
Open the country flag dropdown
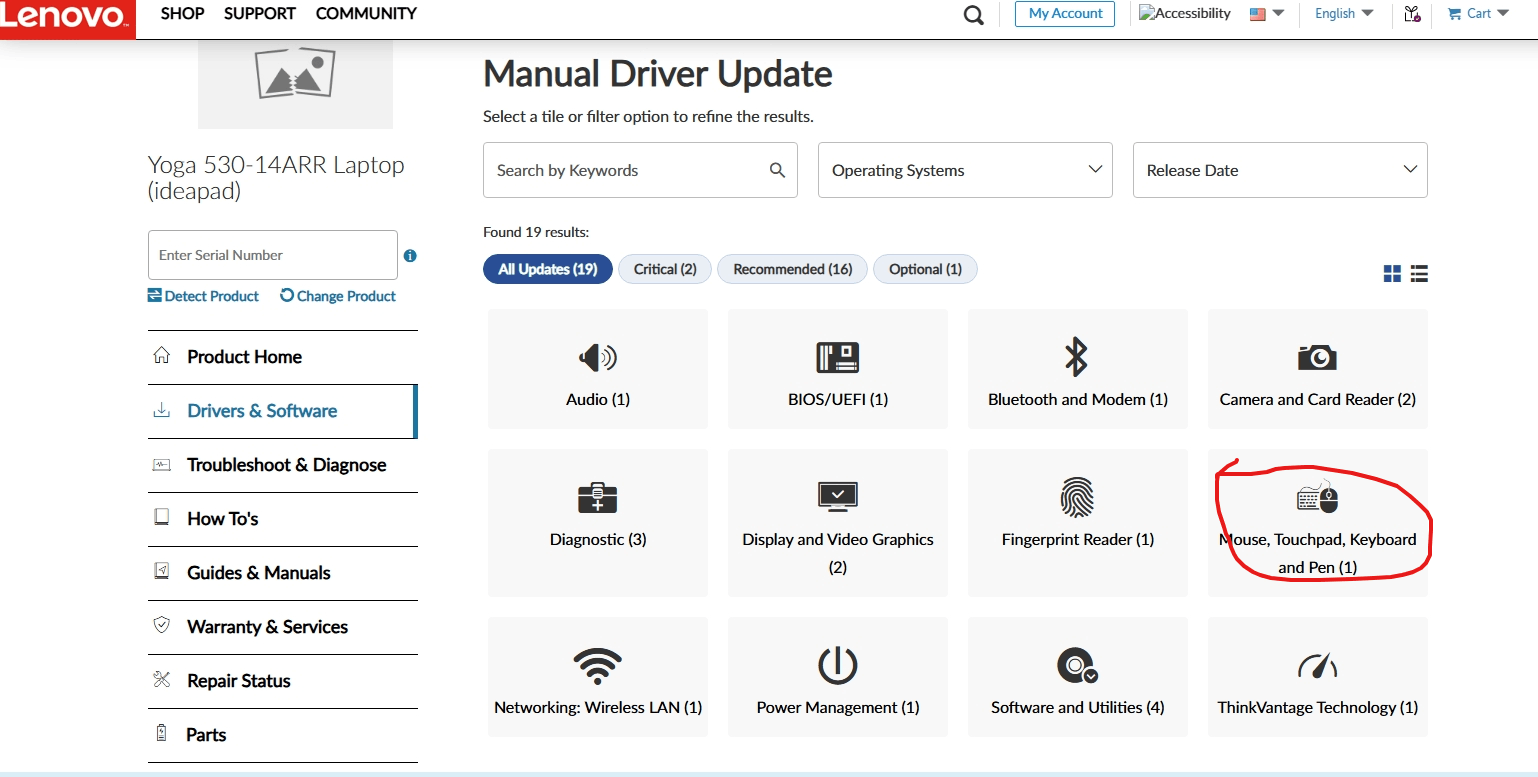(1267, 14)
